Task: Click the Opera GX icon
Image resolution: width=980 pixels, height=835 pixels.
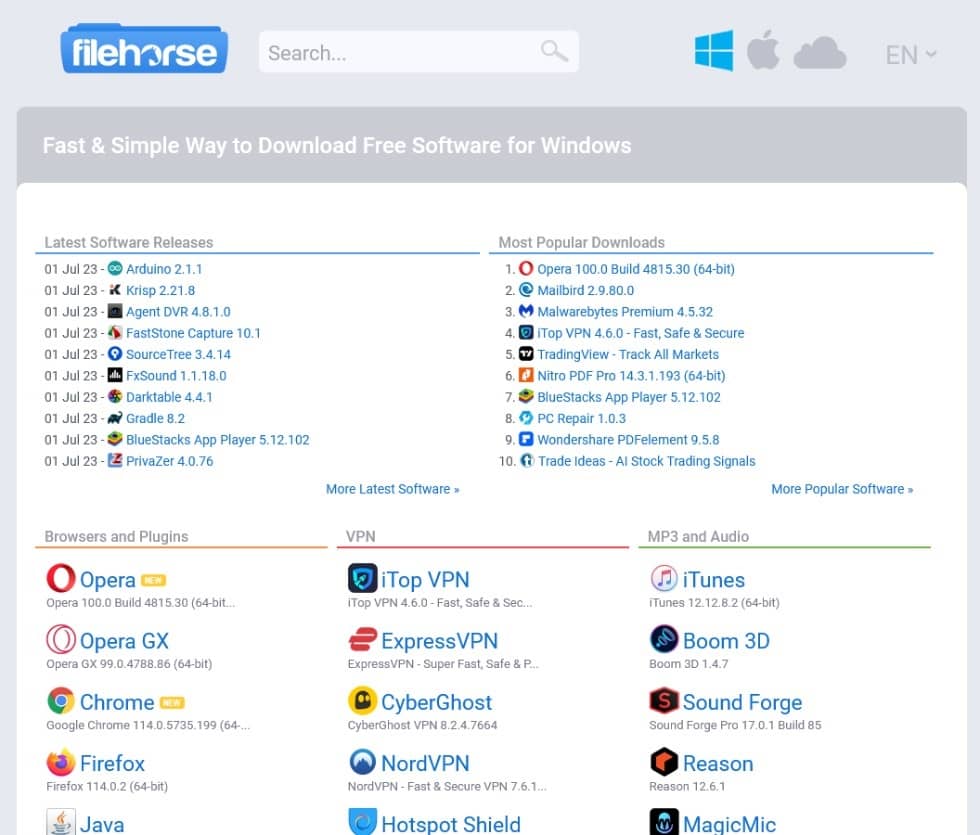Action: [x=61, y=639]
